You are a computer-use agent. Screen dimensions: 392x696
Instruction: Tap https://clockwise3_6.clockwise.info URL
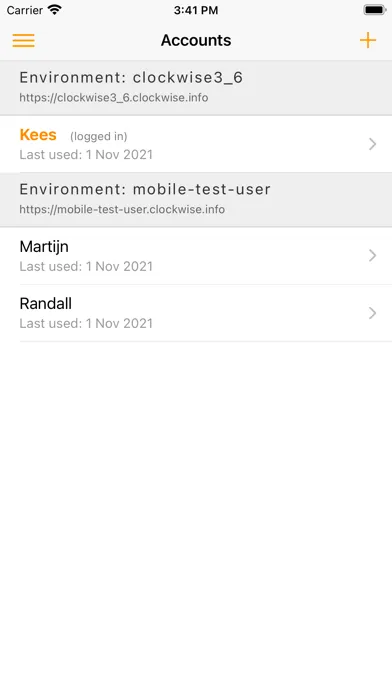(x=114, y=98)
